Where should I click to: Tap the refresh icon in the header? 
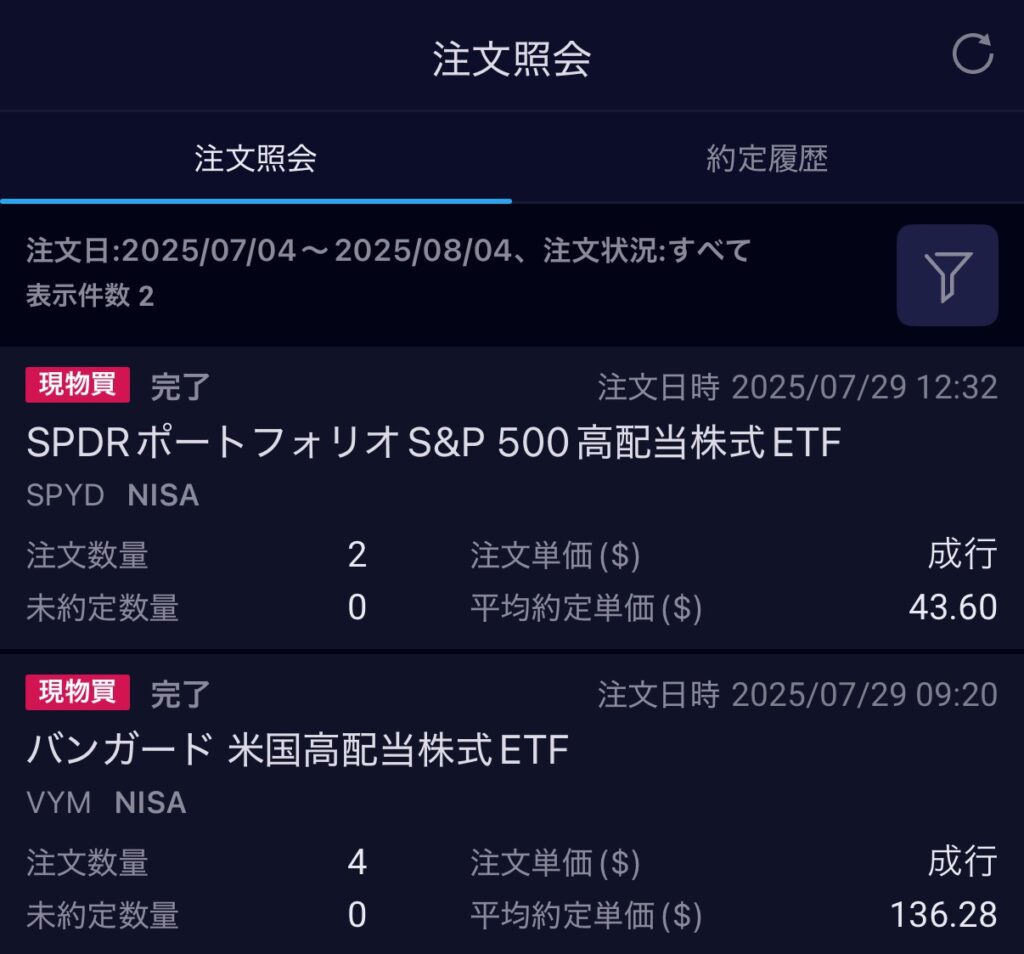(x=972, y=54)
